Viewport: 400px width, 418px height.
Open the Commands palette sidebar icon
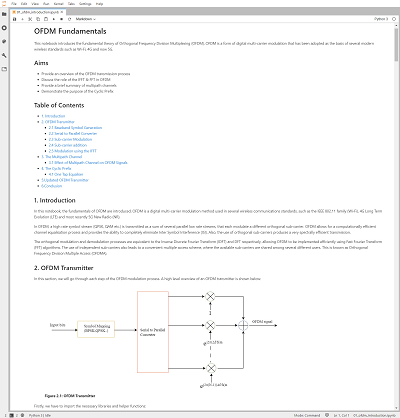pos(4,41)
